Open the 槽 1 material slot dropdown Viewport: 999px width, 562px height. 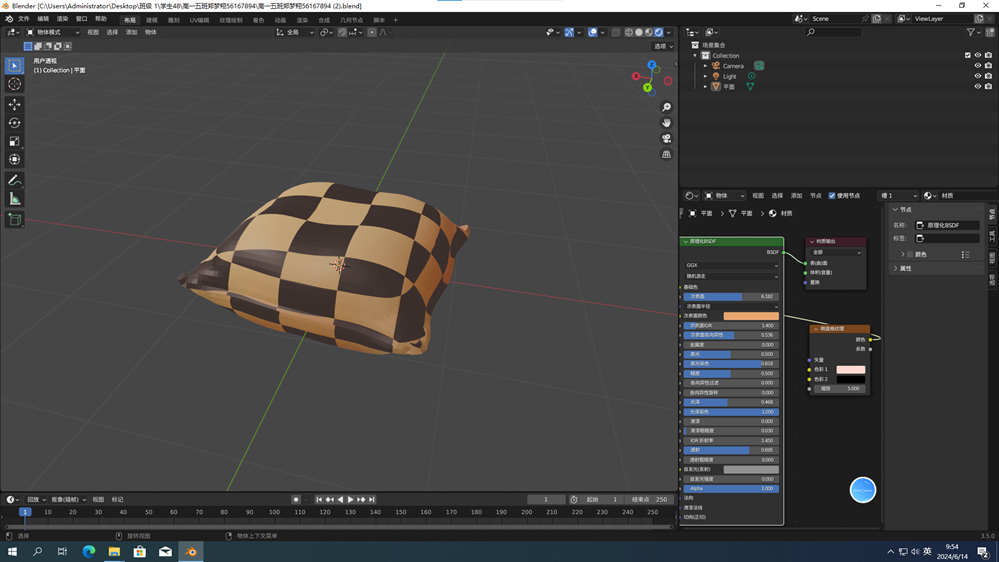click(x=898, y=196)
